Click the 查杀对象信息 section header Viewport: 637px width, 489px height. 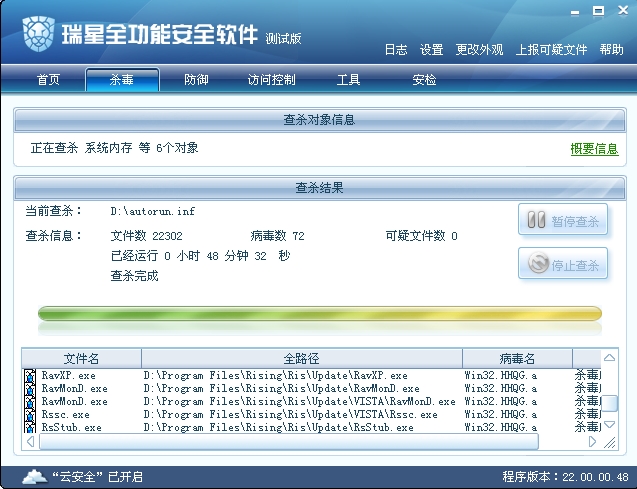pyautogui.click(x=319, y=120)
